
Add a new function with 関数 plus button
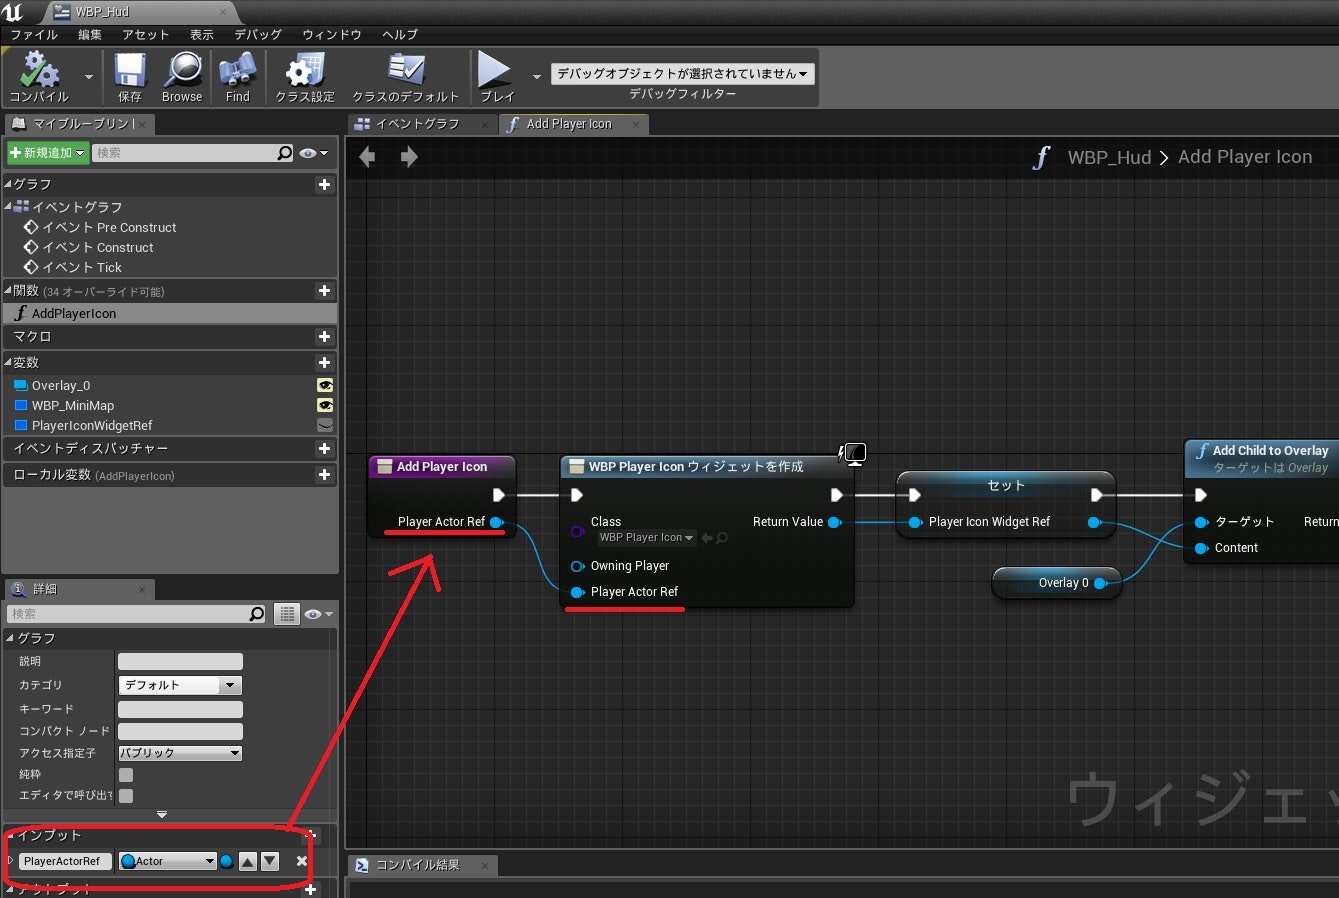(324, 291)
